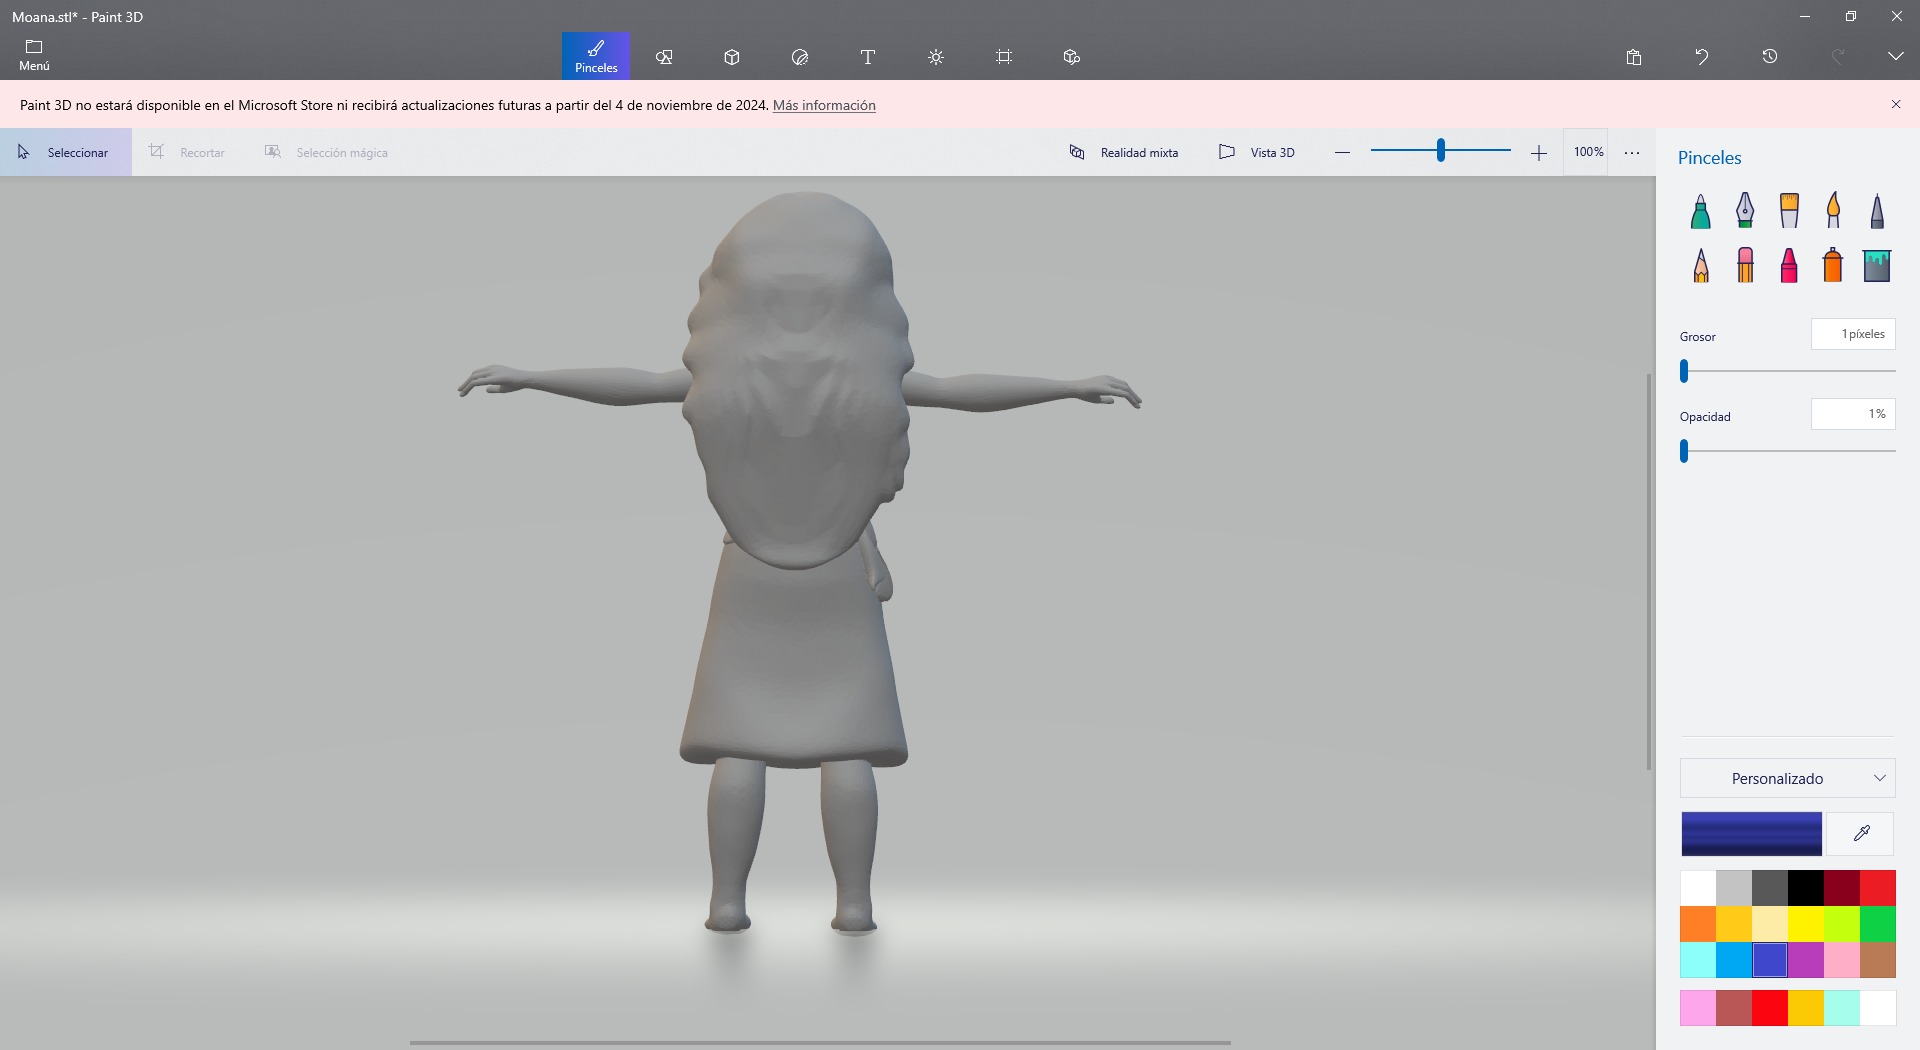Pick the lime green swatch
1920x1050 pixels.
tap(1842, 924)
